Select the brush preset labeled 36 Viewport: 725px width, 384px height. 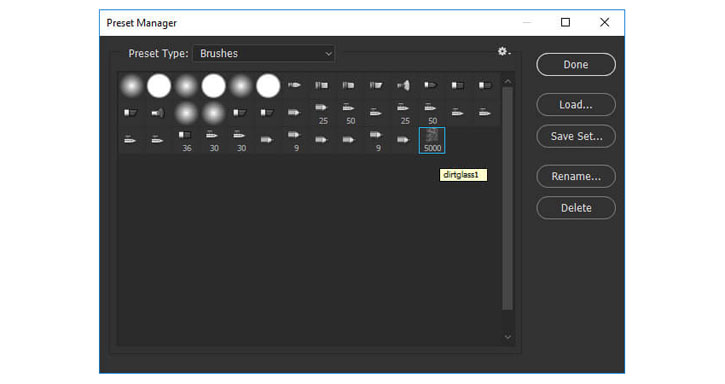pos(186,140)
